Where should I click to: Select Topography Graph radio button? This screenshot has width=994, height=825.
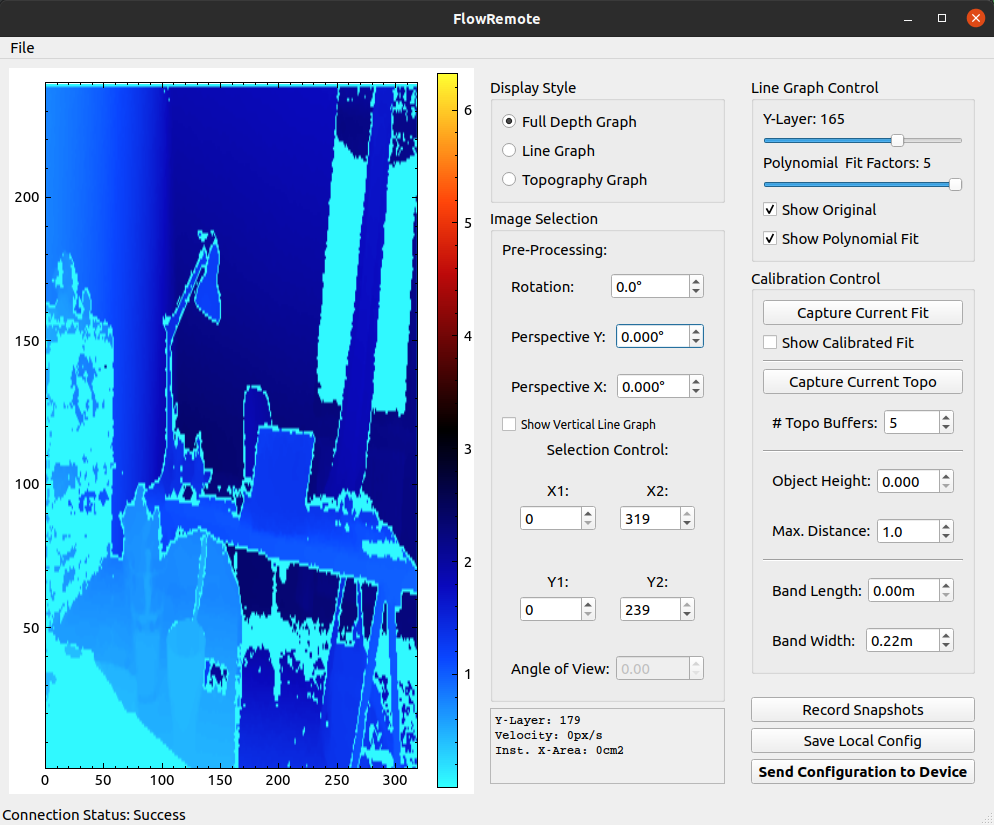(x=510, y=180)
